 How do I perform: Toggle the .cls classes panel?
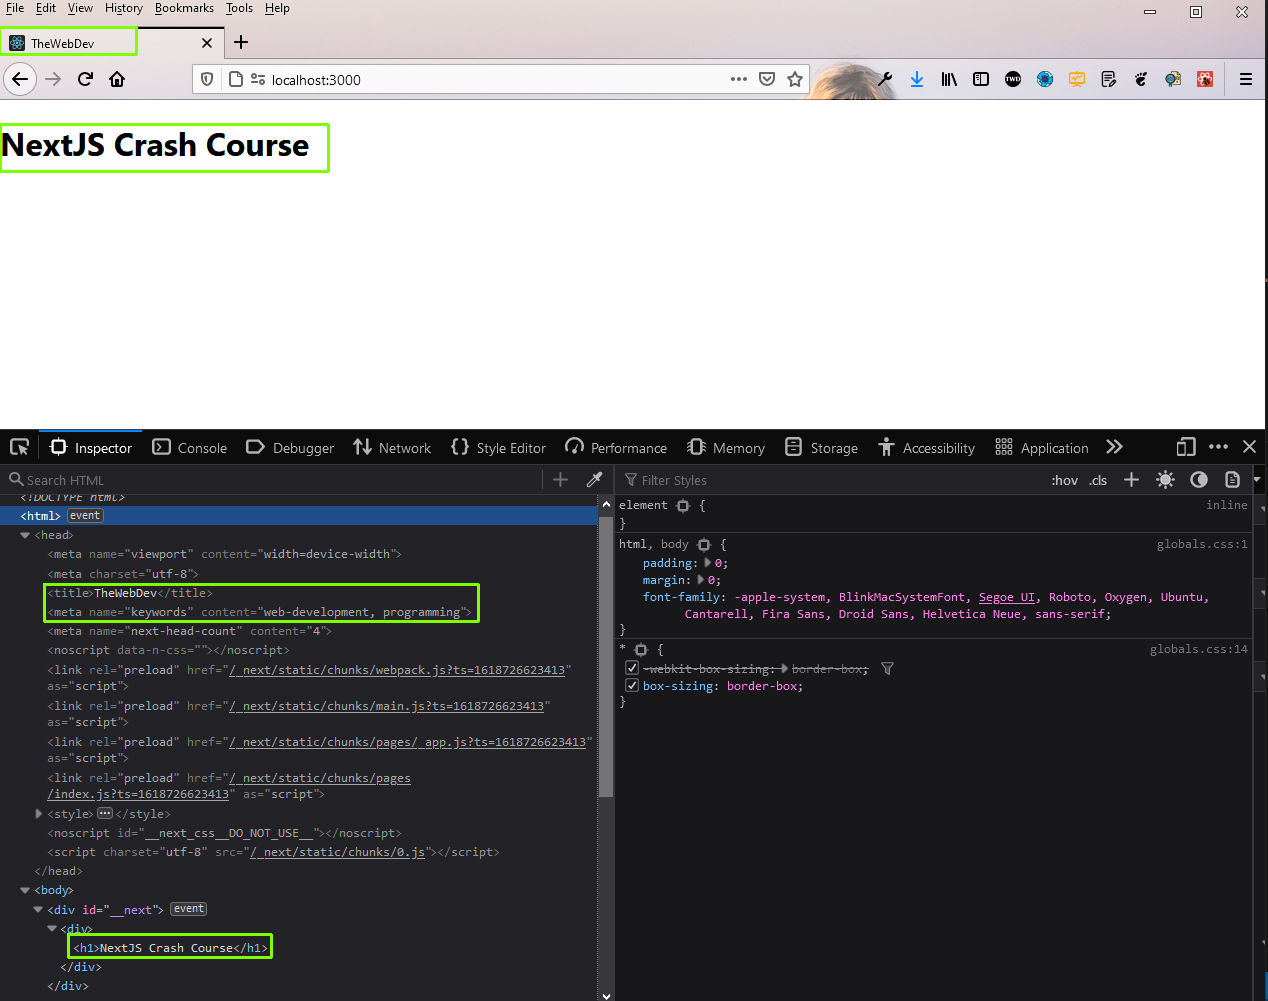(x=1098, y=480)
